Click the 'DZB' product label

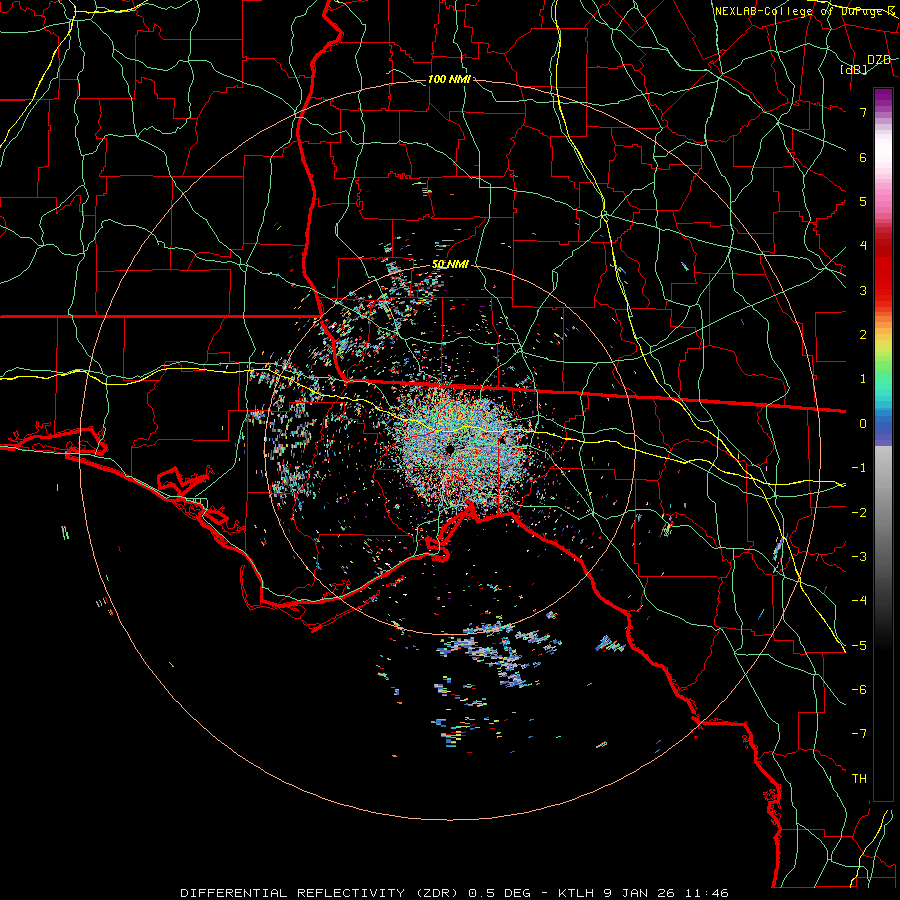879,60
